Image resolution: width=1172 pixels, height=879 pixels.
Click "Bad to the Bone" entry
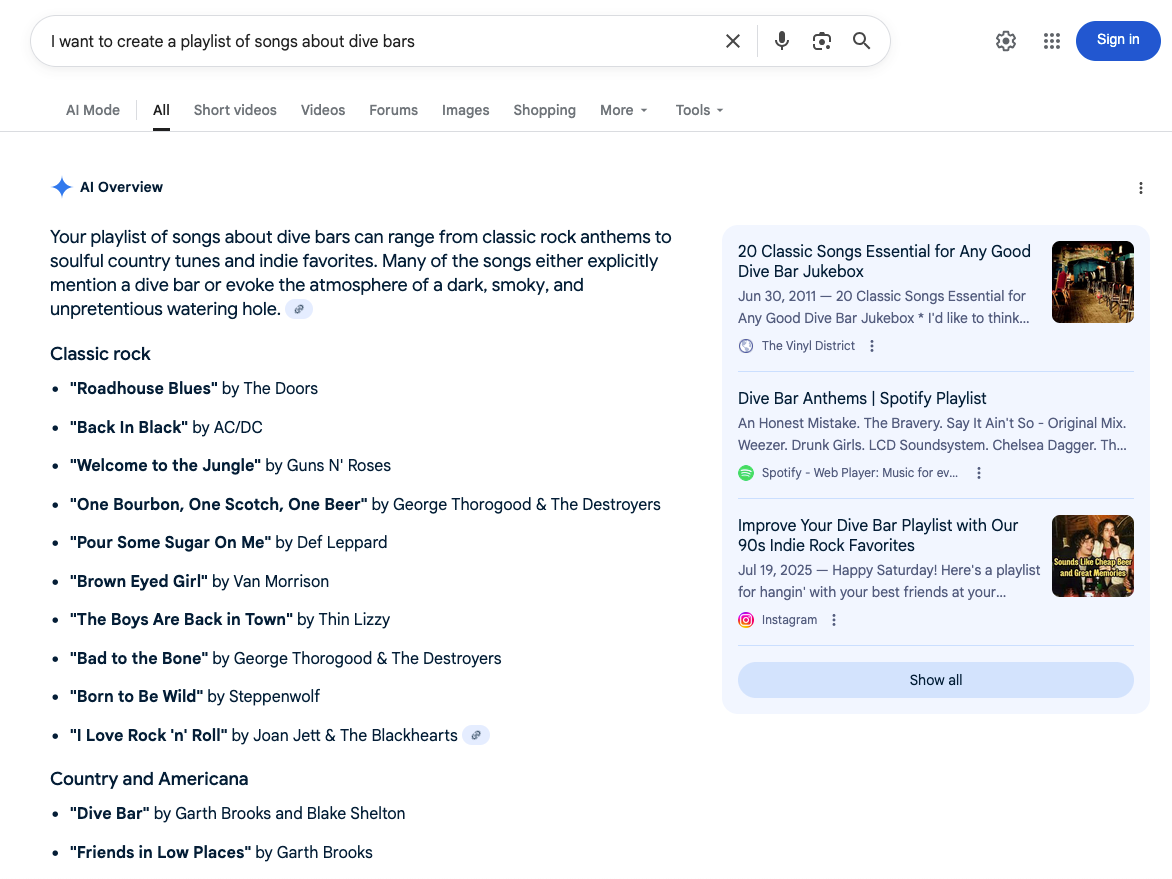pos(286,659)
